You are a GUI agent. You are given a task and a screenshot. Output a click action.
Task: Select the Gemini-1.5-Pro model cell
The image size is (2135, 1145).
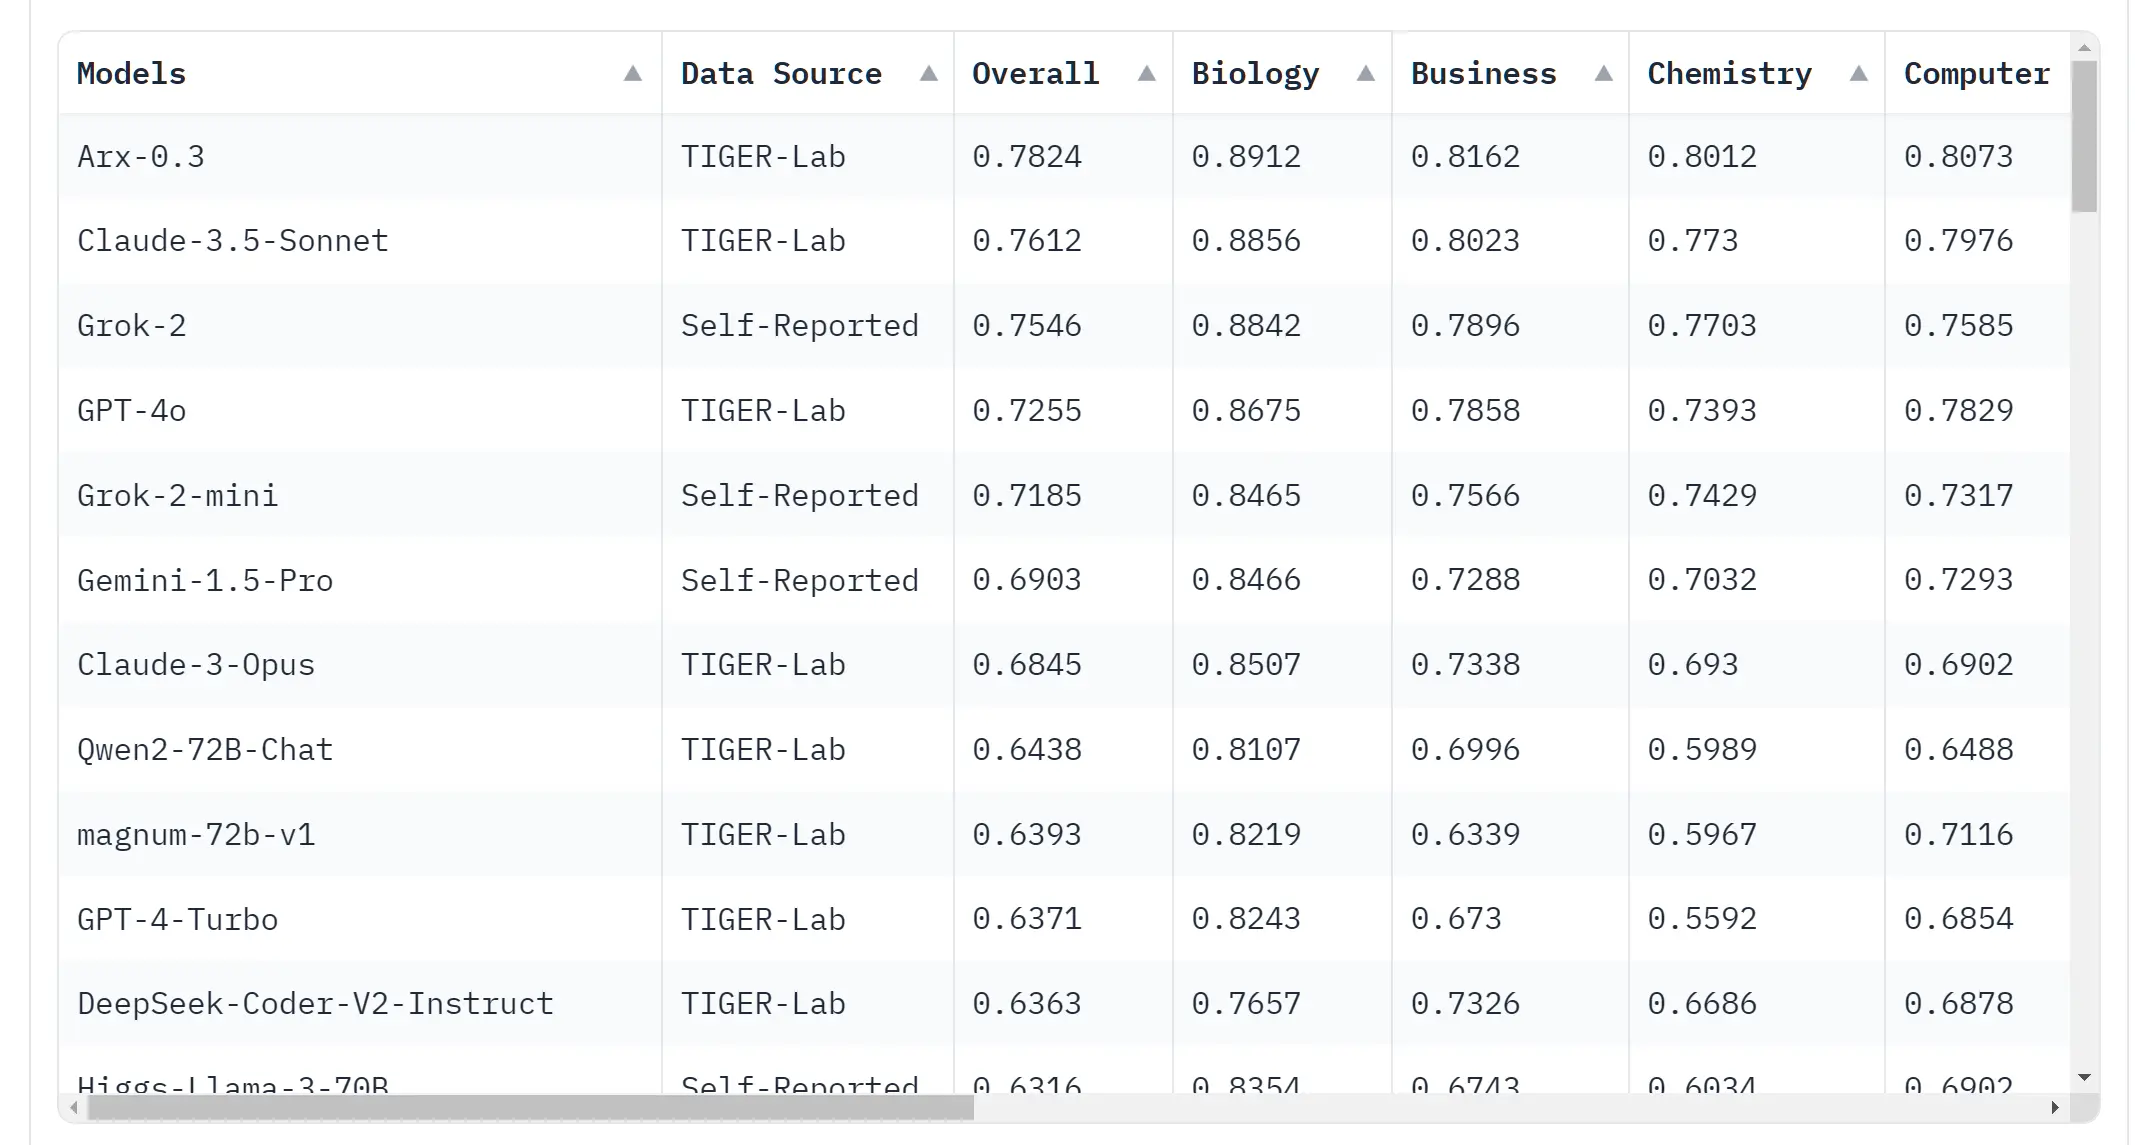(360, 580)
